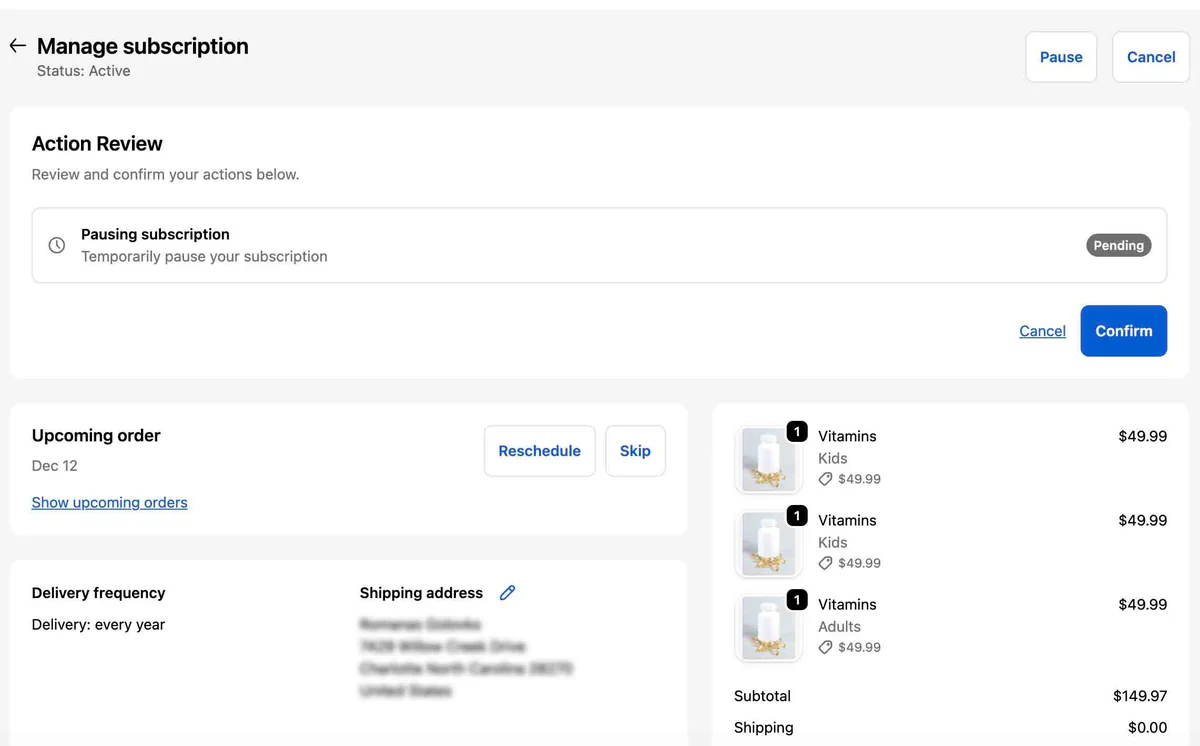The width and height of the screenshot is (1200, 746).
Task: Reschedule the upcoming order
Action: click(x=539, y=451)
